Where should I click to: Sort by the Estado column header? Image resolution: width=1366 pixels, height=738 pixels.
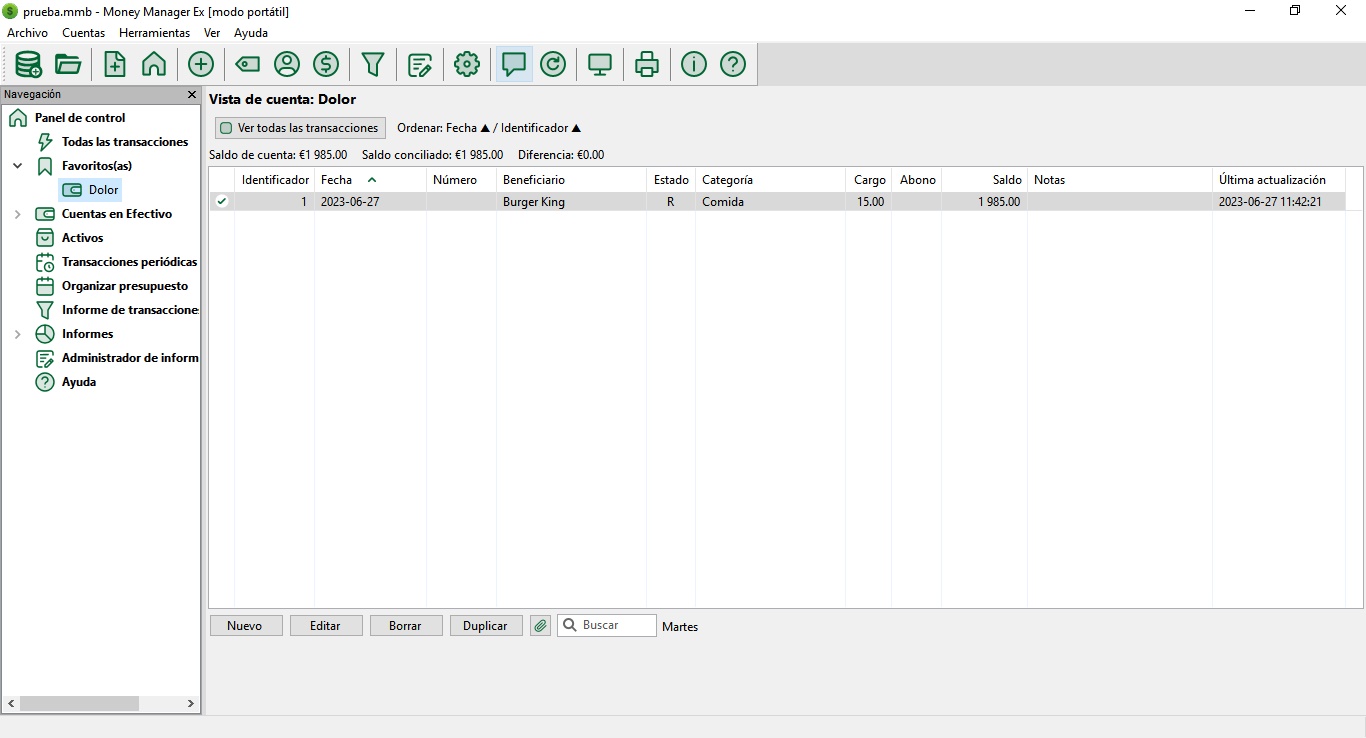pos(671,180)
